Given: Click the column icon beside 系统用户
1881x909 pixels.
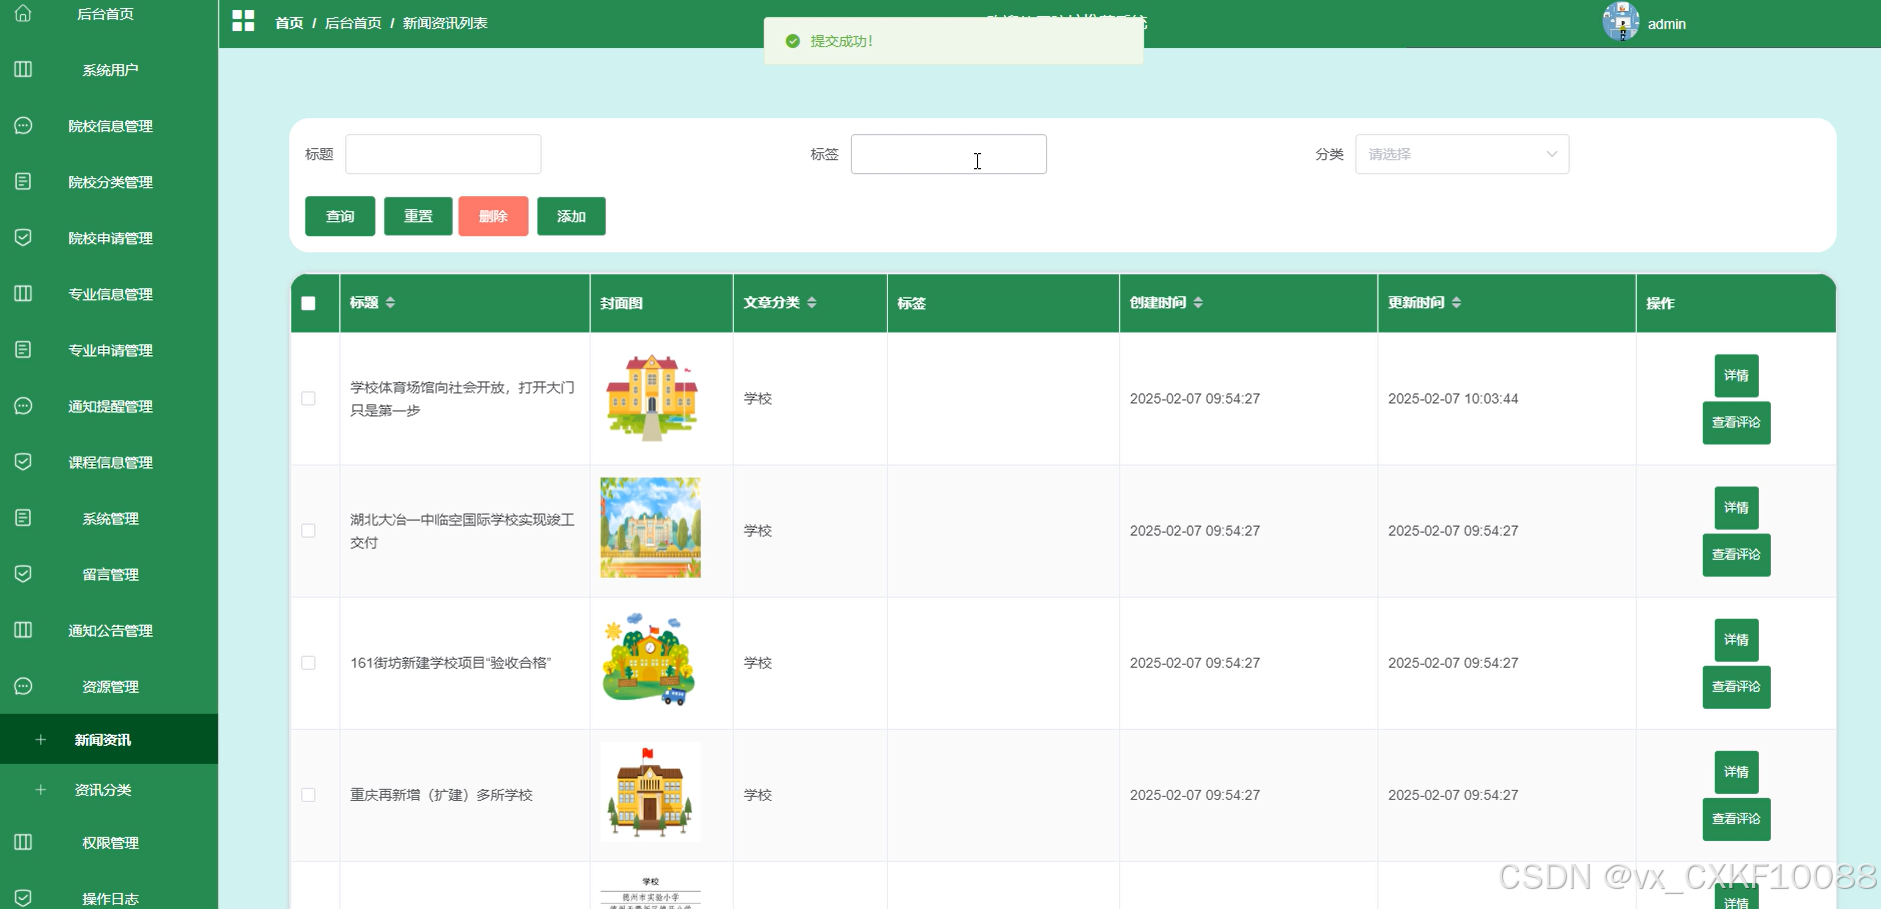Looking at the screenshot, I should pos(23,69).
